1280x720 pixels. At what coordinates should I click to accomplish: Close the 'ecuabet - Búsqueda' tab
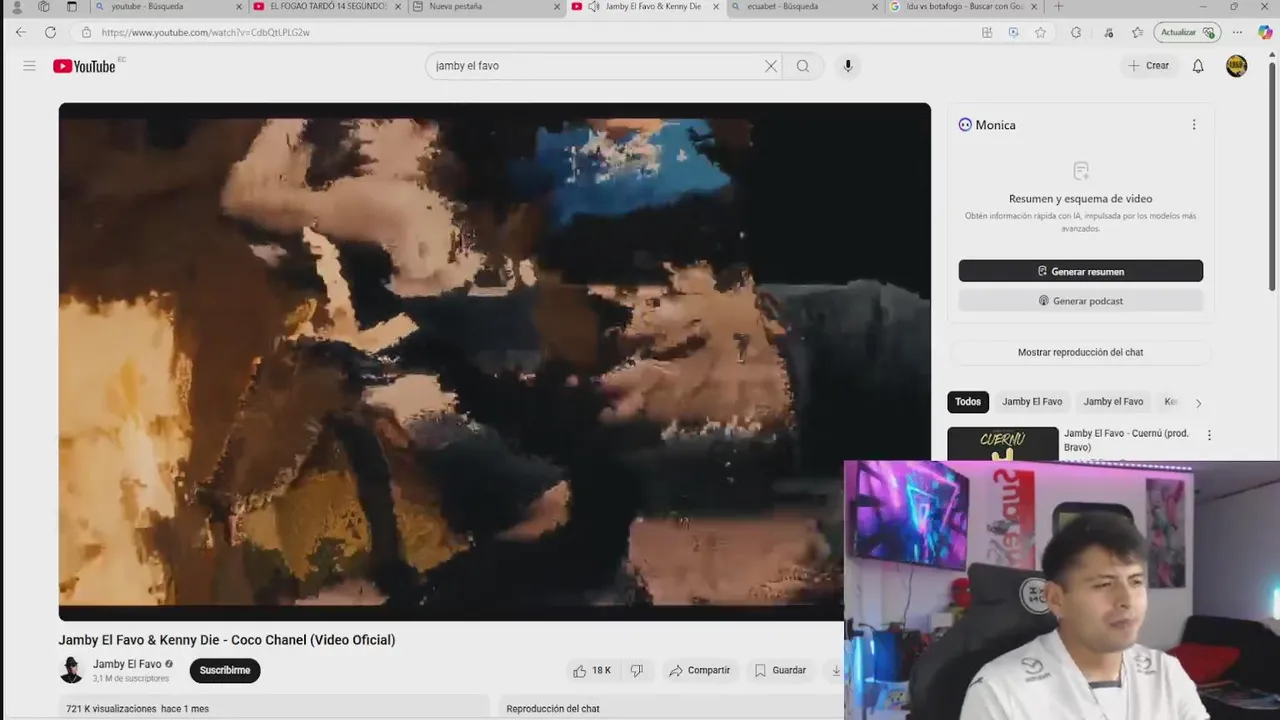875,7
